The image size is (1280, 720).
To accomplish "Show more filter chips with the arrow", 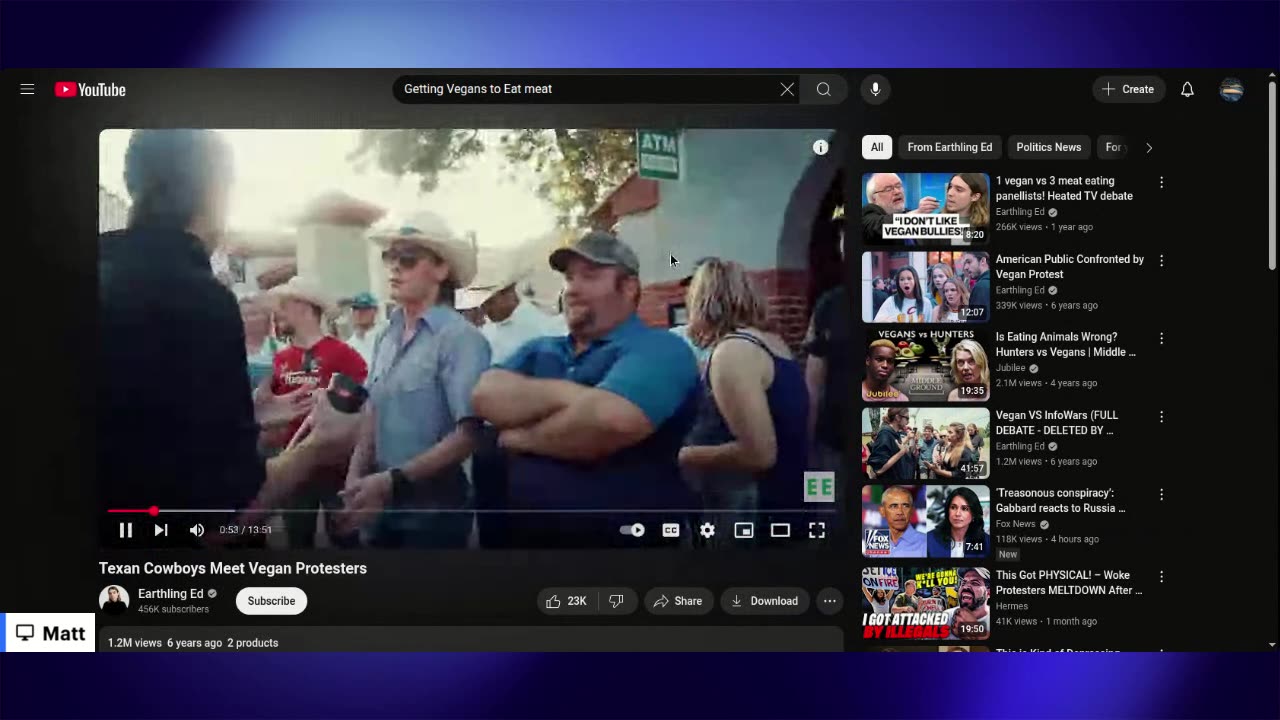I will pyautogui.click(x=1148, y=148).
